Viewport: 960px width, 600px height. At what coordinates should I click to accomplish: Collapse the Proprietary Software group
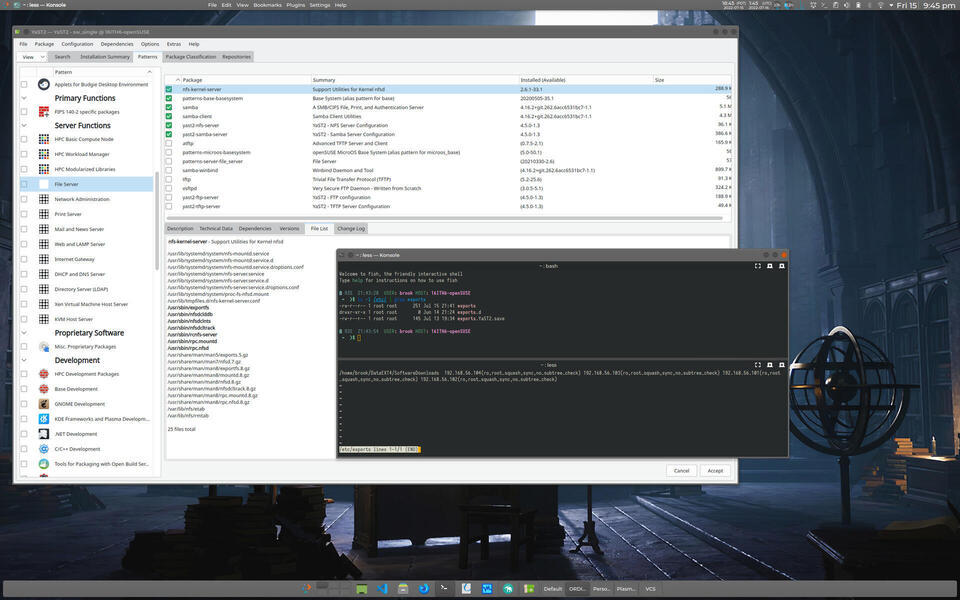tap(24, 333)
